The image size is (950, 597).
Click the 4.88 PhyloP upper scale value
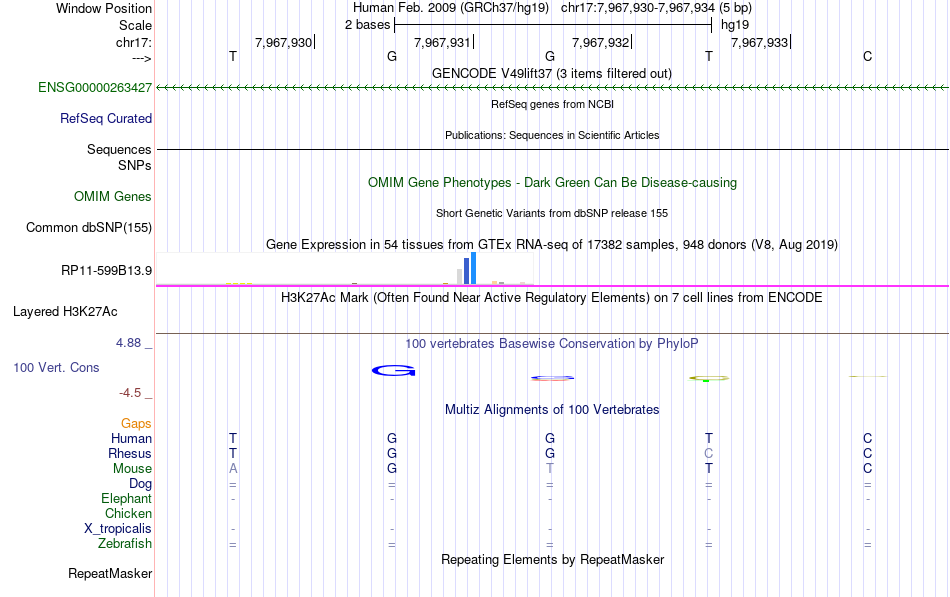click(128, 344)
